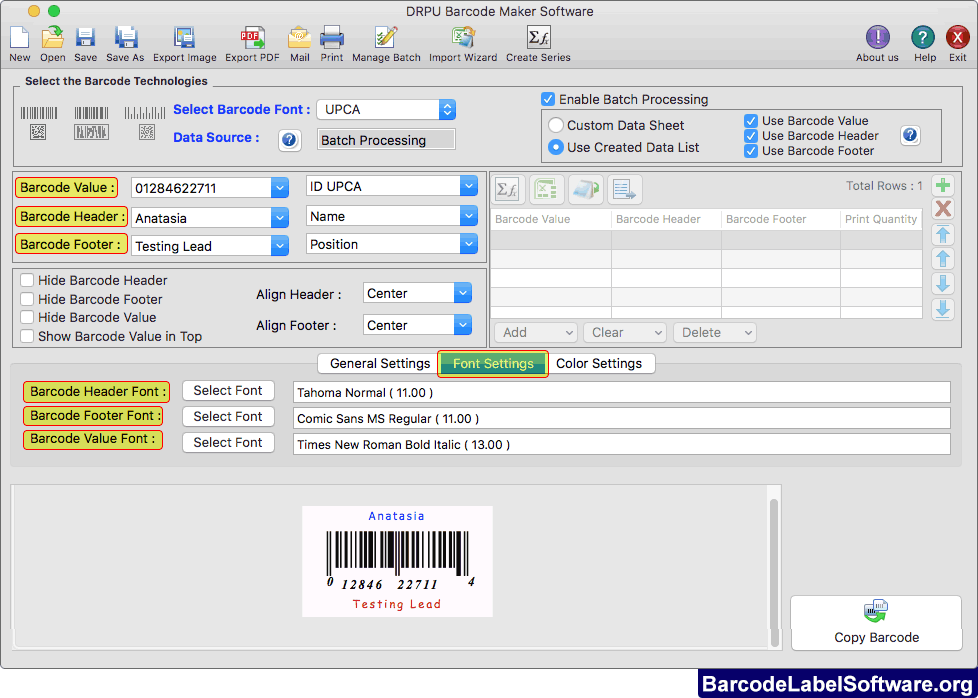Open the Add dropdown below table
This screenshot has height=698, width=978.
[535, 332]
